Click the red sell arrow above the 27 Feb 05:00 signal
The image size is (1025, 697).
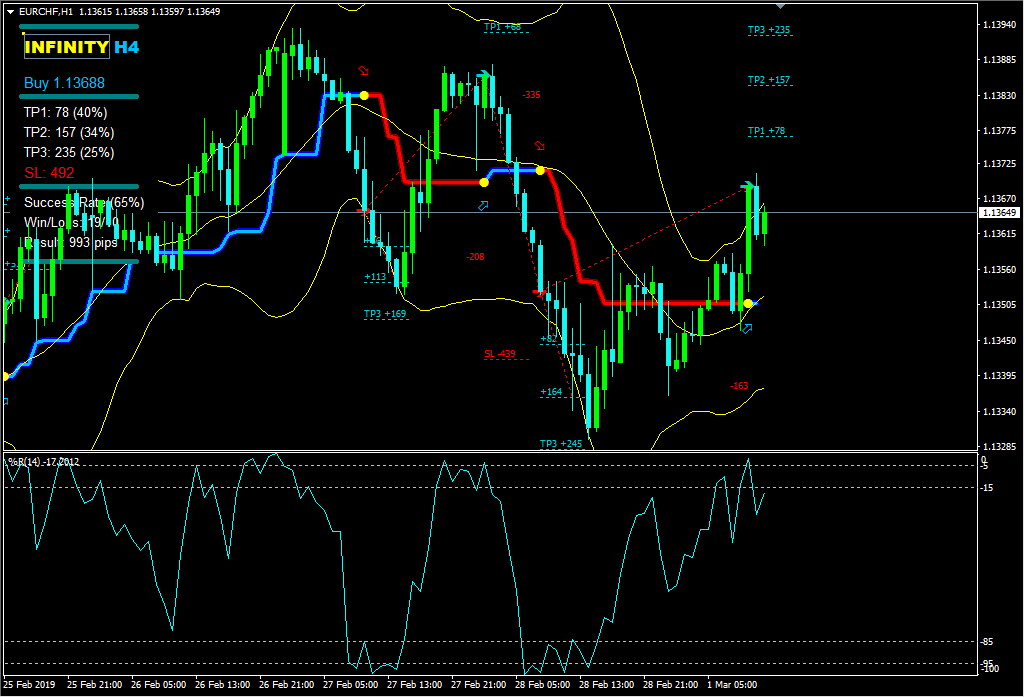point(363,71)
